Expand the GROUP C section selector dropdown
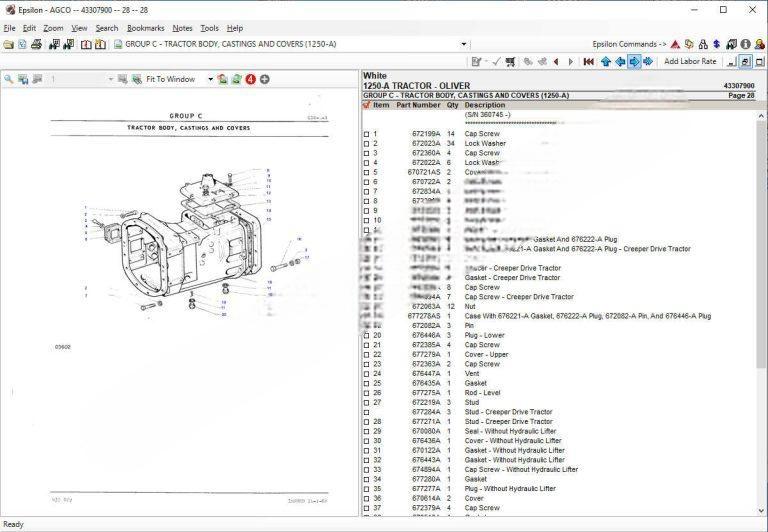The width and height of the screenshot is (768, 532). 463,44
